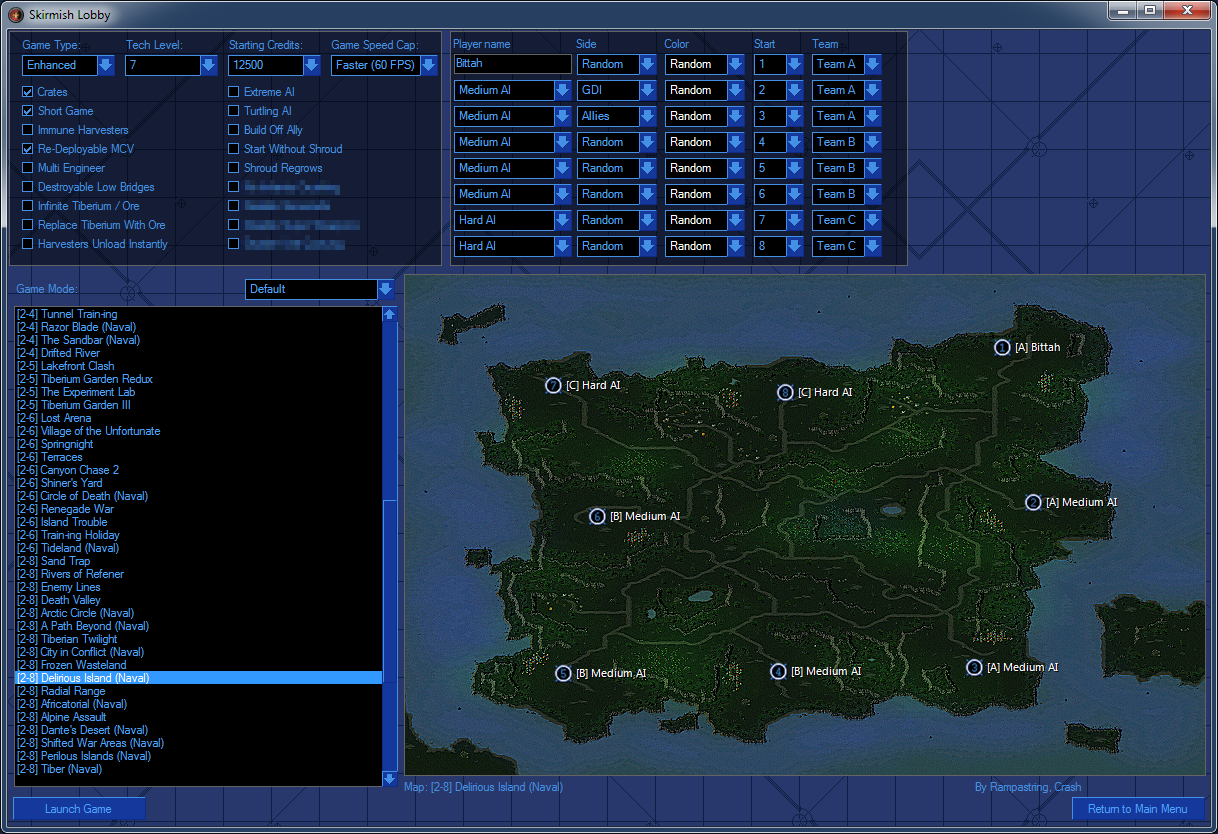Screen dimensions: 1218x834
Task: Click the map list scroll-down arrow
Action: click(390, 778)
